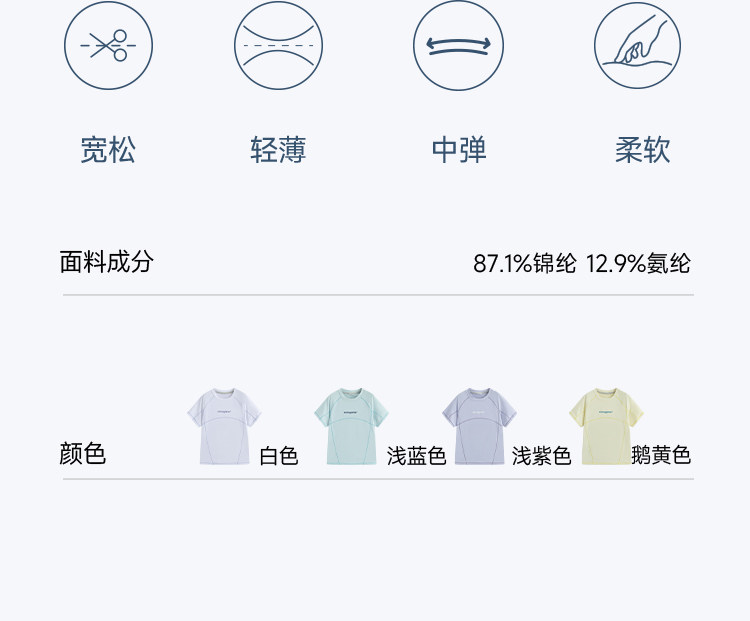Click the 中弹 label
The height and width of the screenshot is (621, 750).
click(x=459, y=151)
